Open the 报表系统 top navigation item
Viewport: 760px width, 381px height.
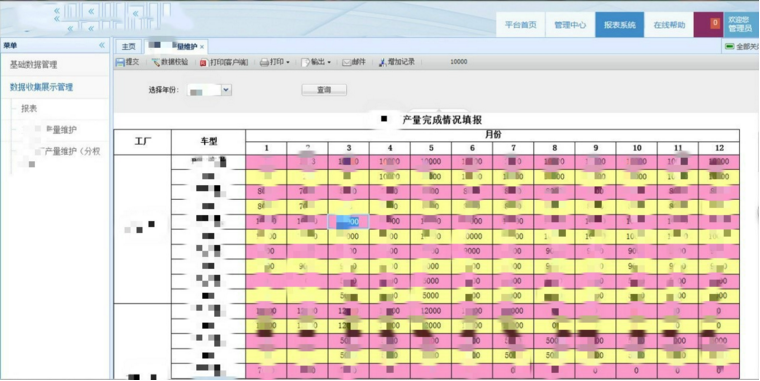[x=619, y=25]
